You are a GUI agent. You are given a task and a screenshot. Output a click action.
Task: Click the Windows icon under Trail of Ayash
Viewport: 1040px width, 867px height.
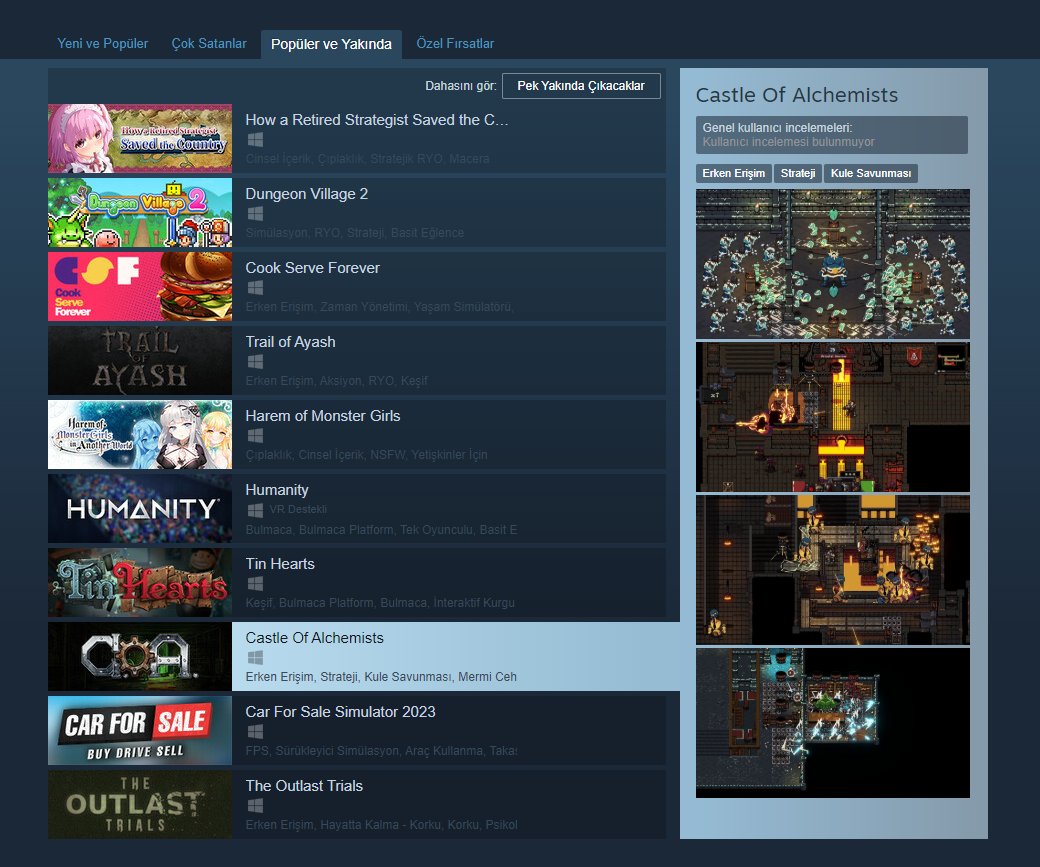[255, 362]
